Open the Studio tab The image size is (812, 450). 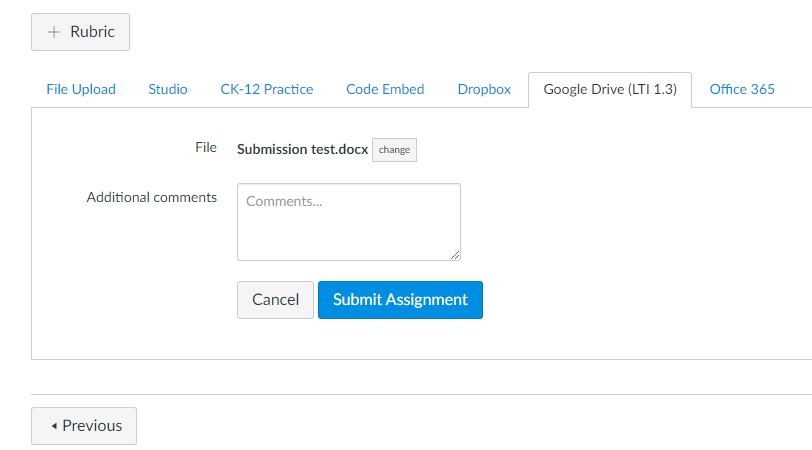pos(168,89)
